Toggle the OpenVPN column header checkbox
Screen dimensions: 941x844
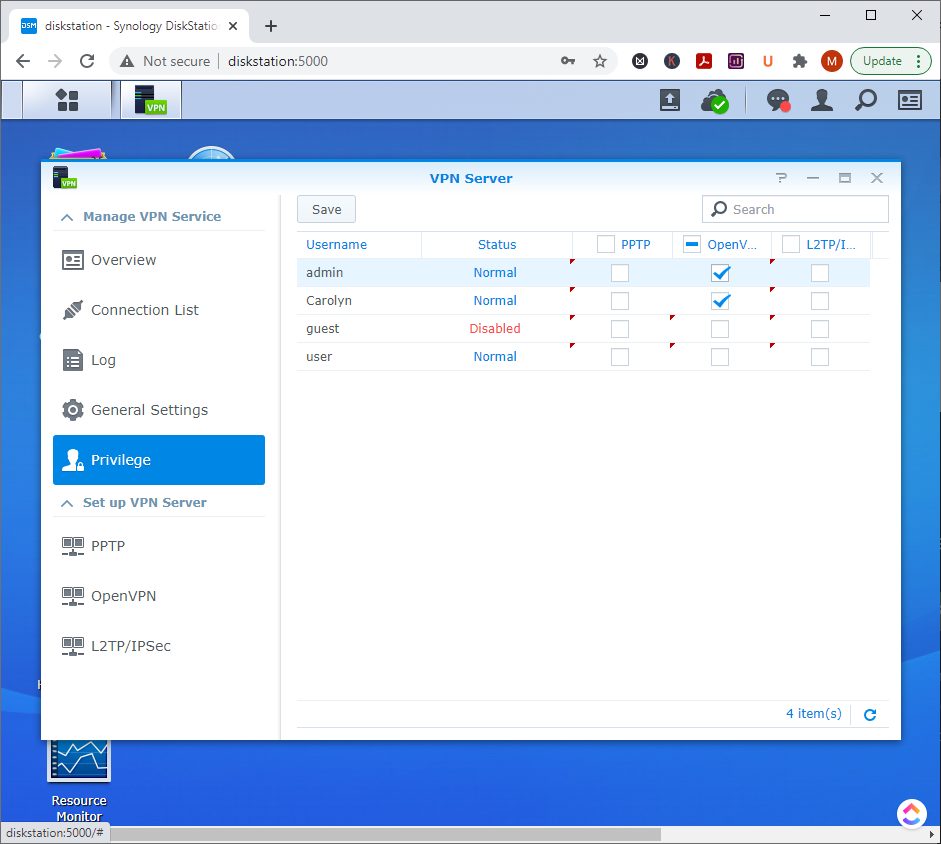692,244
